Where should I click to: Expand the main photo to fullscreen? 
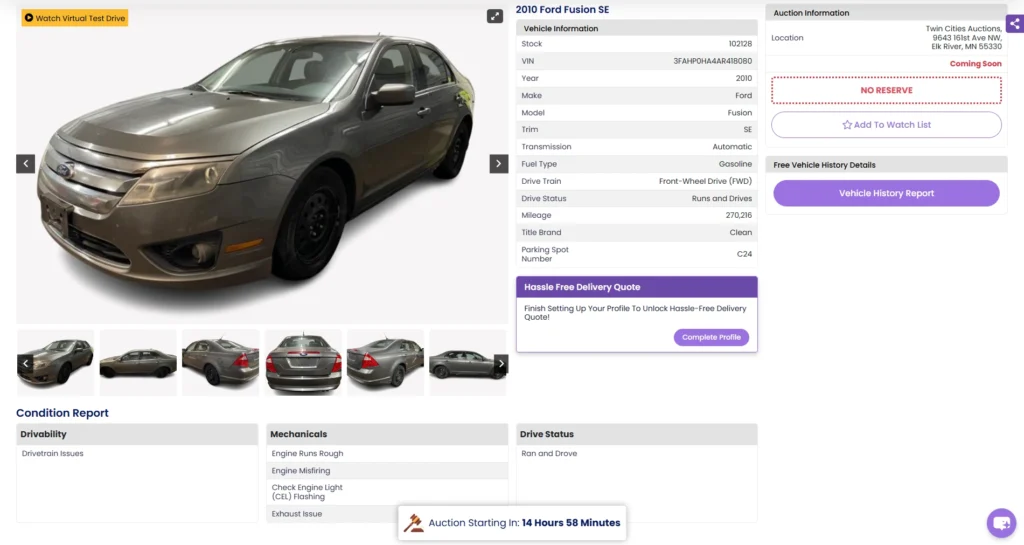(x=494, y=16)
